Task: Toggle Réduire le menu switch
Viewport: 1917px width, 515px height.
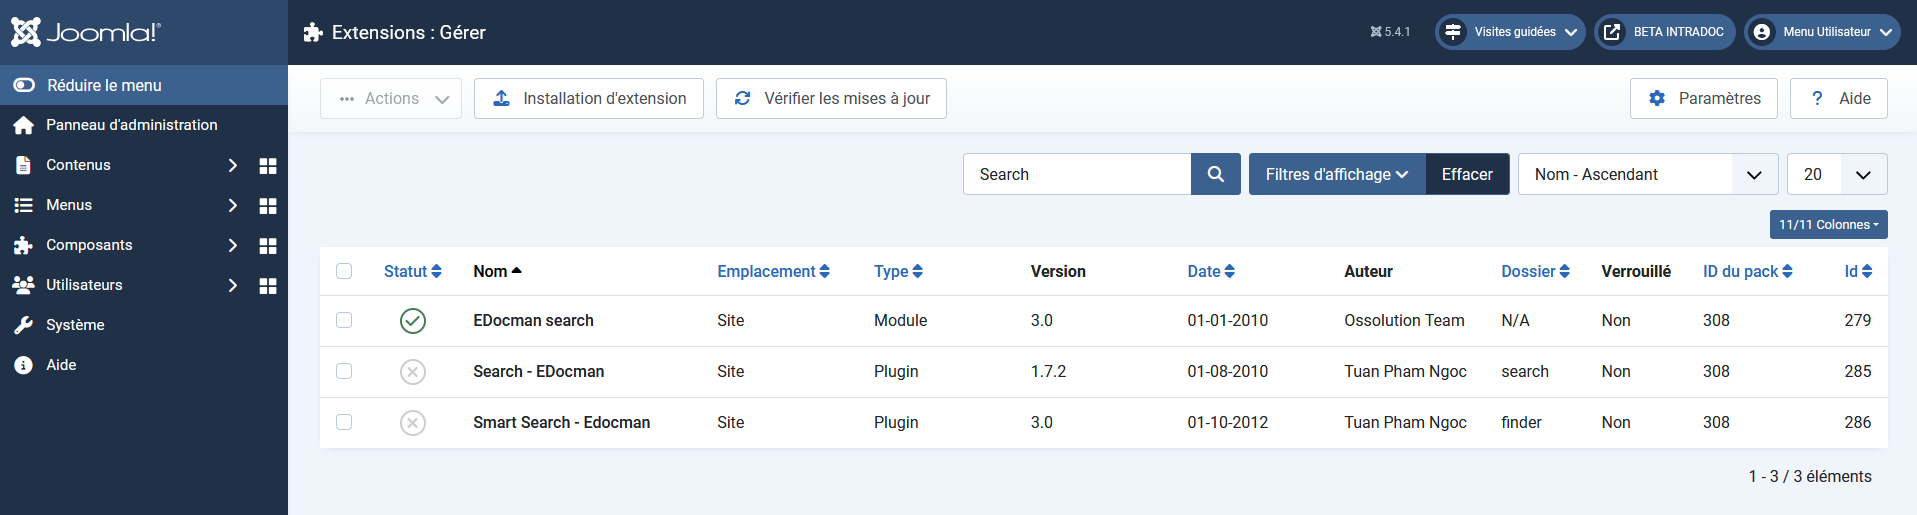Action: coord(24,85)
